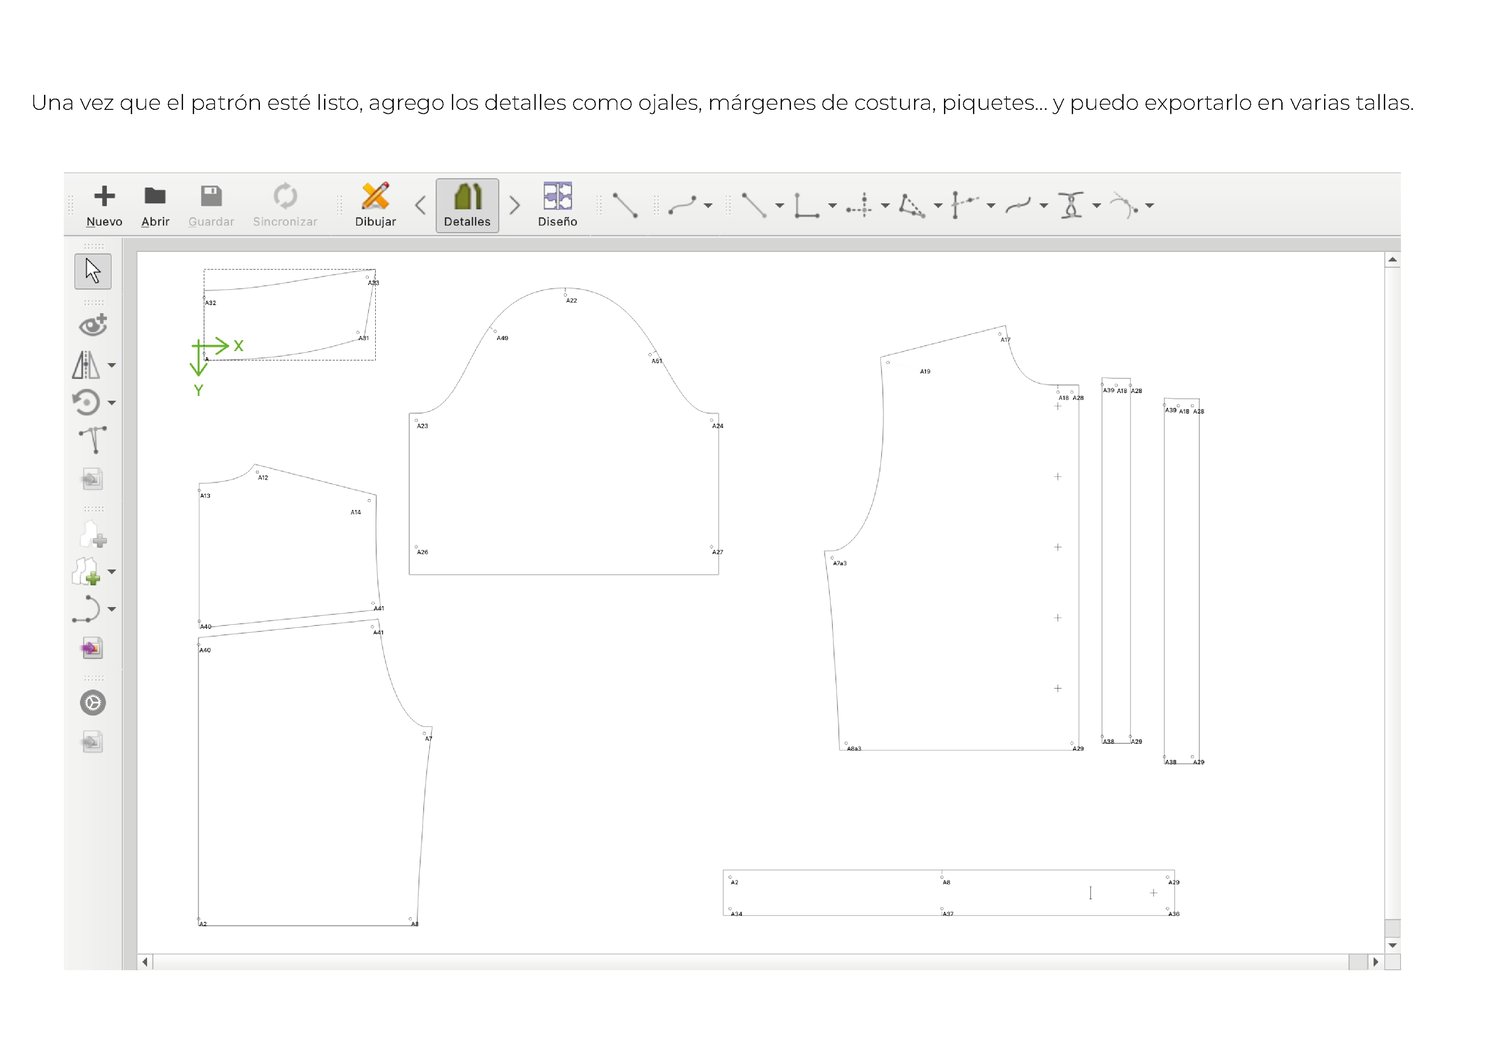Select the point-on-line-with-dashes tool

pos(965,205)
